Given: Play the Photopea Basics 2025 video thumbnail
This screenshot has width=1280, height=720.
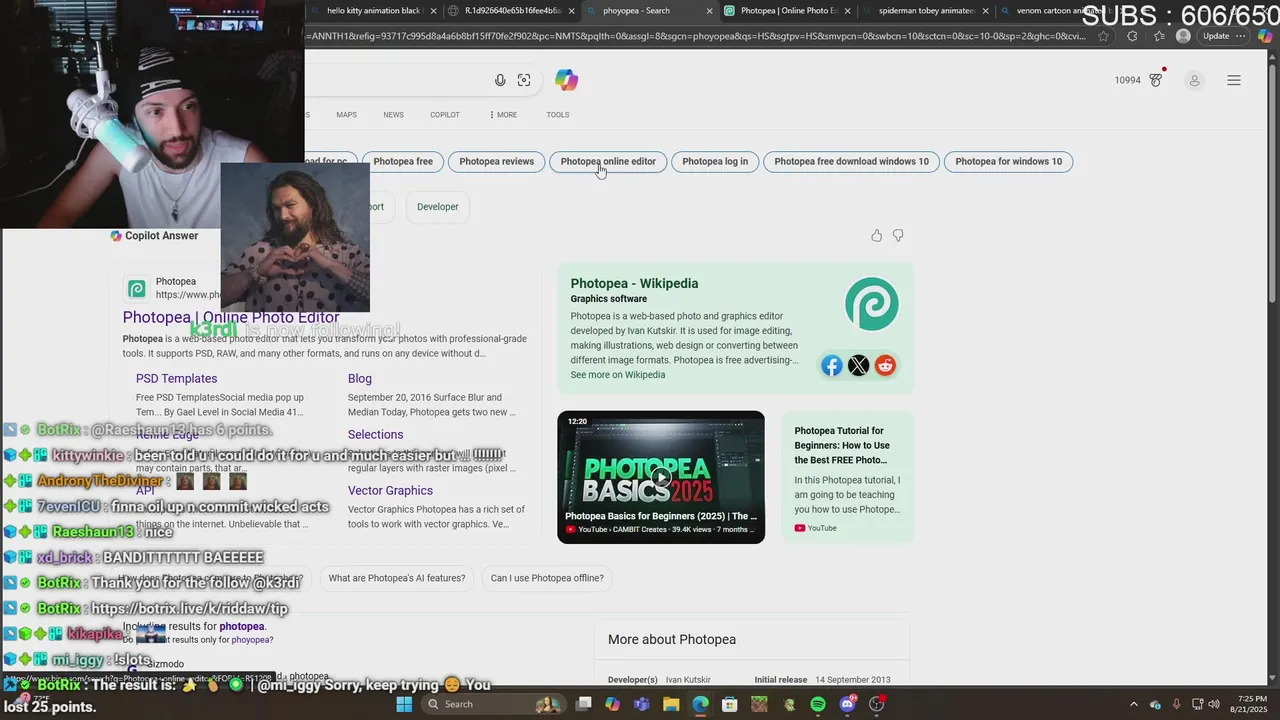Looking at the screenshot, I should click(661, 477).
